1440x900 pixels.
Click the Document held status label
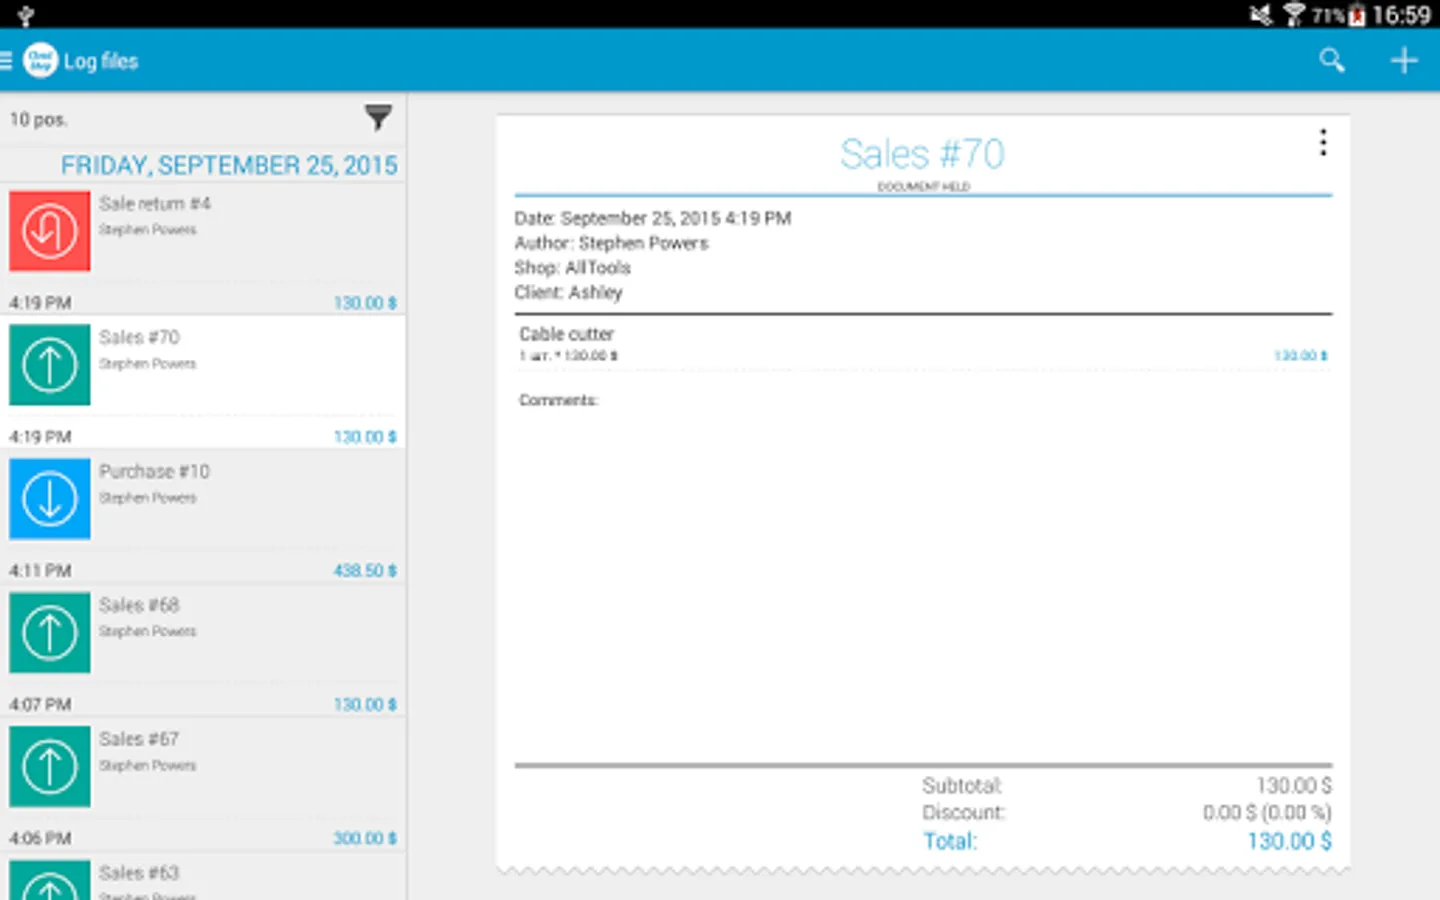pos(924,187)
